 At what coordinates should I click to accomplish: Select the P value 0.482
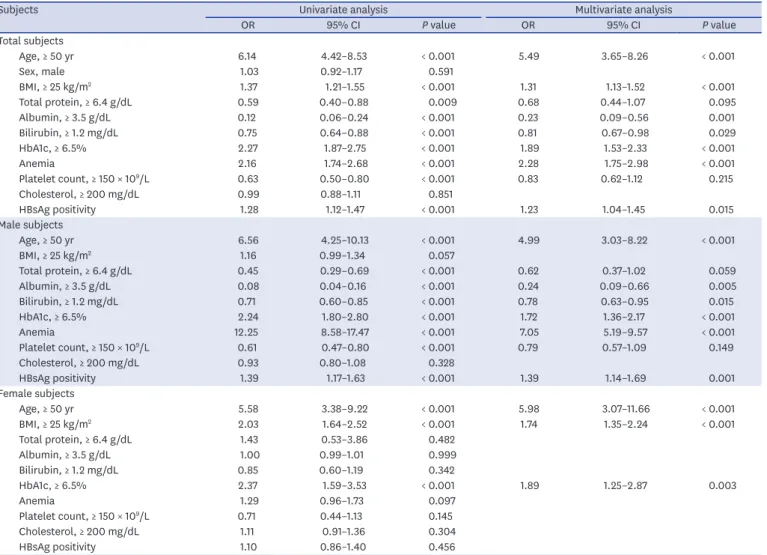442,440
